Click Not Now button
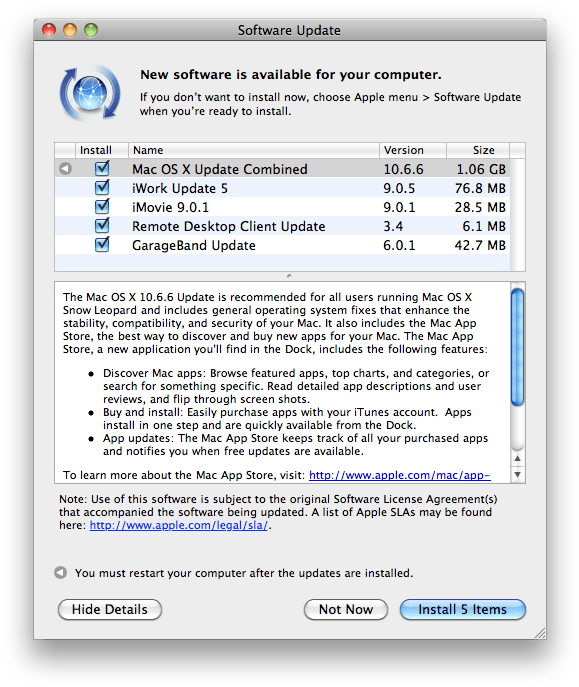Screen dimensions: 579x687 (346, 609)
